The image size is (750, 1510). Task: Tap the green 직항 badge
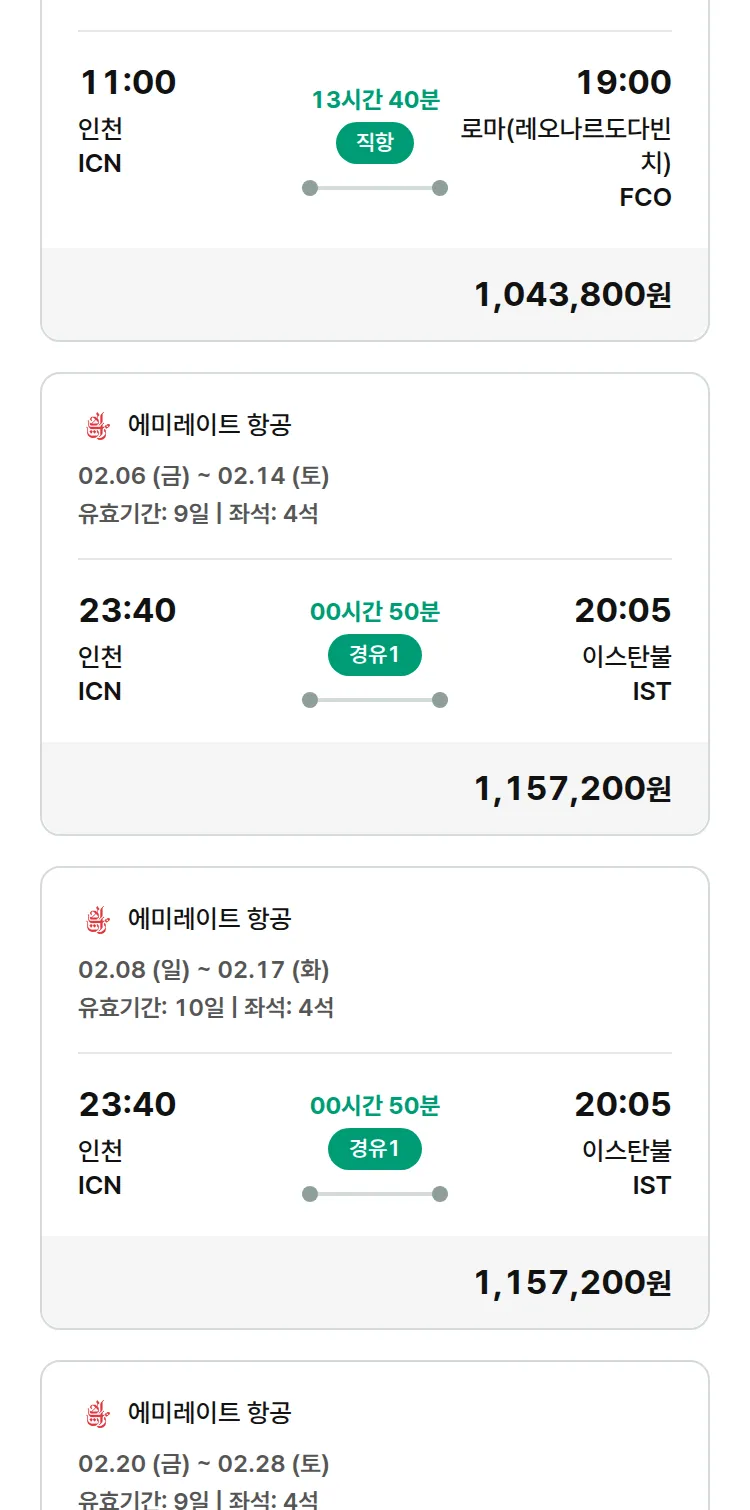point(375,143)
